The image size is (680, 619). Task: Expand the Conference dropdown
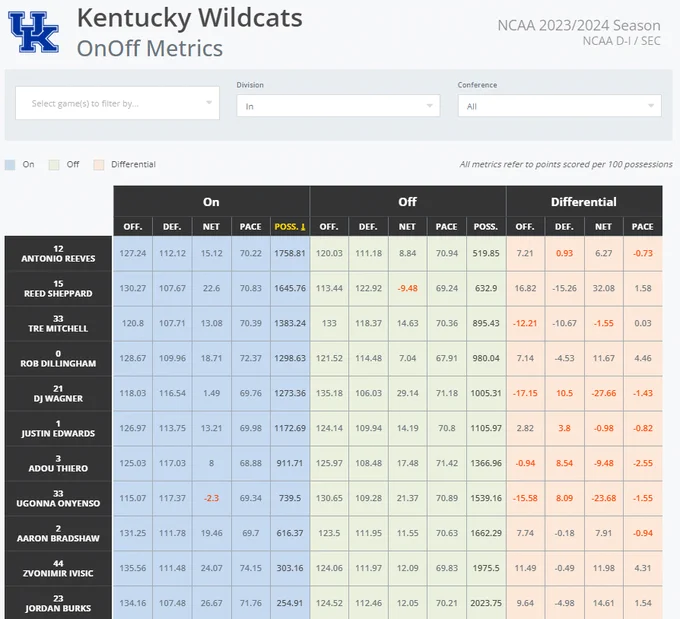click(x=559, y=106)
